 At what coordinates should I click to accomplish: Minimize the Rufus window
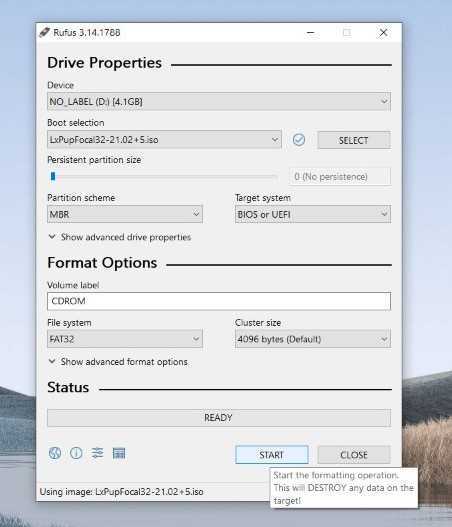311,33
